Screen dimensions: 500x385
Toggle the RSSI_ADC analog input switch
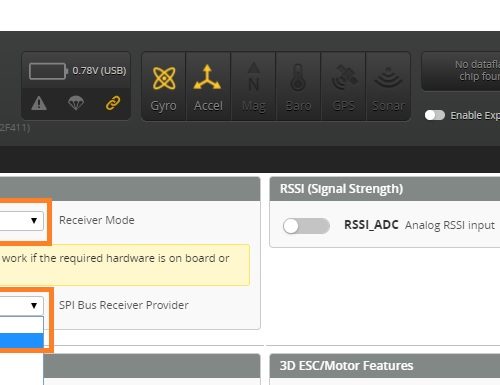(x=306, y=226)
